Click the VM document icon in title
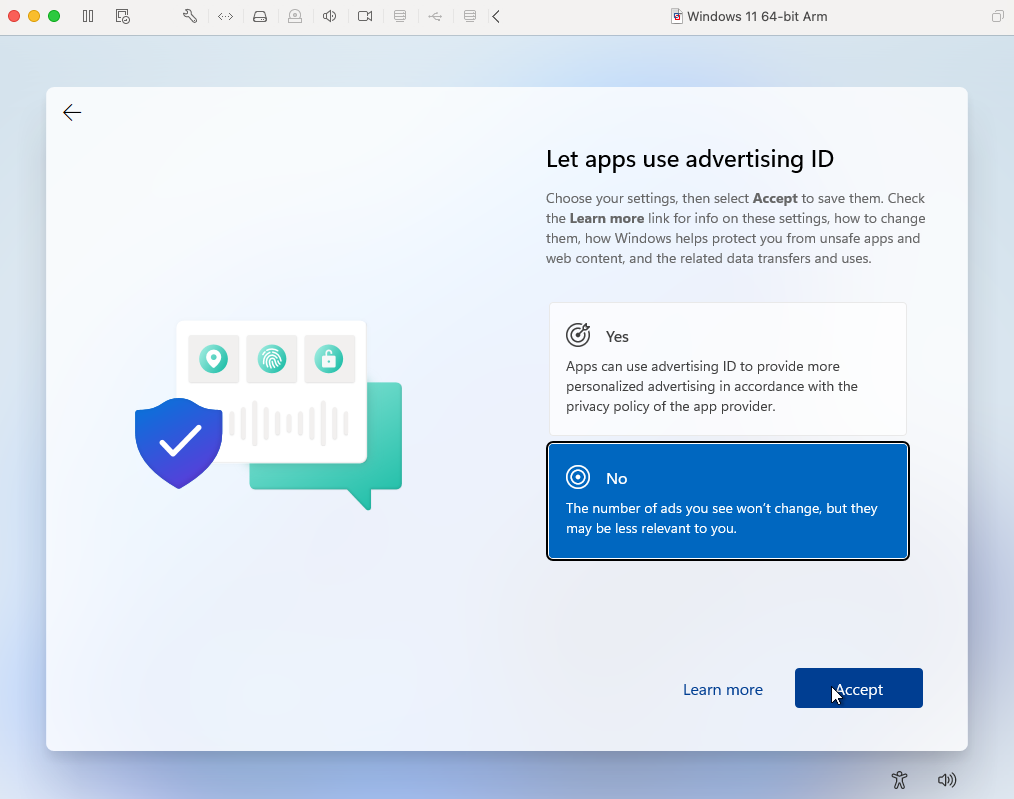Viewport: 1014px width, 799px height. pyautogui.click(x=676, y=16)
